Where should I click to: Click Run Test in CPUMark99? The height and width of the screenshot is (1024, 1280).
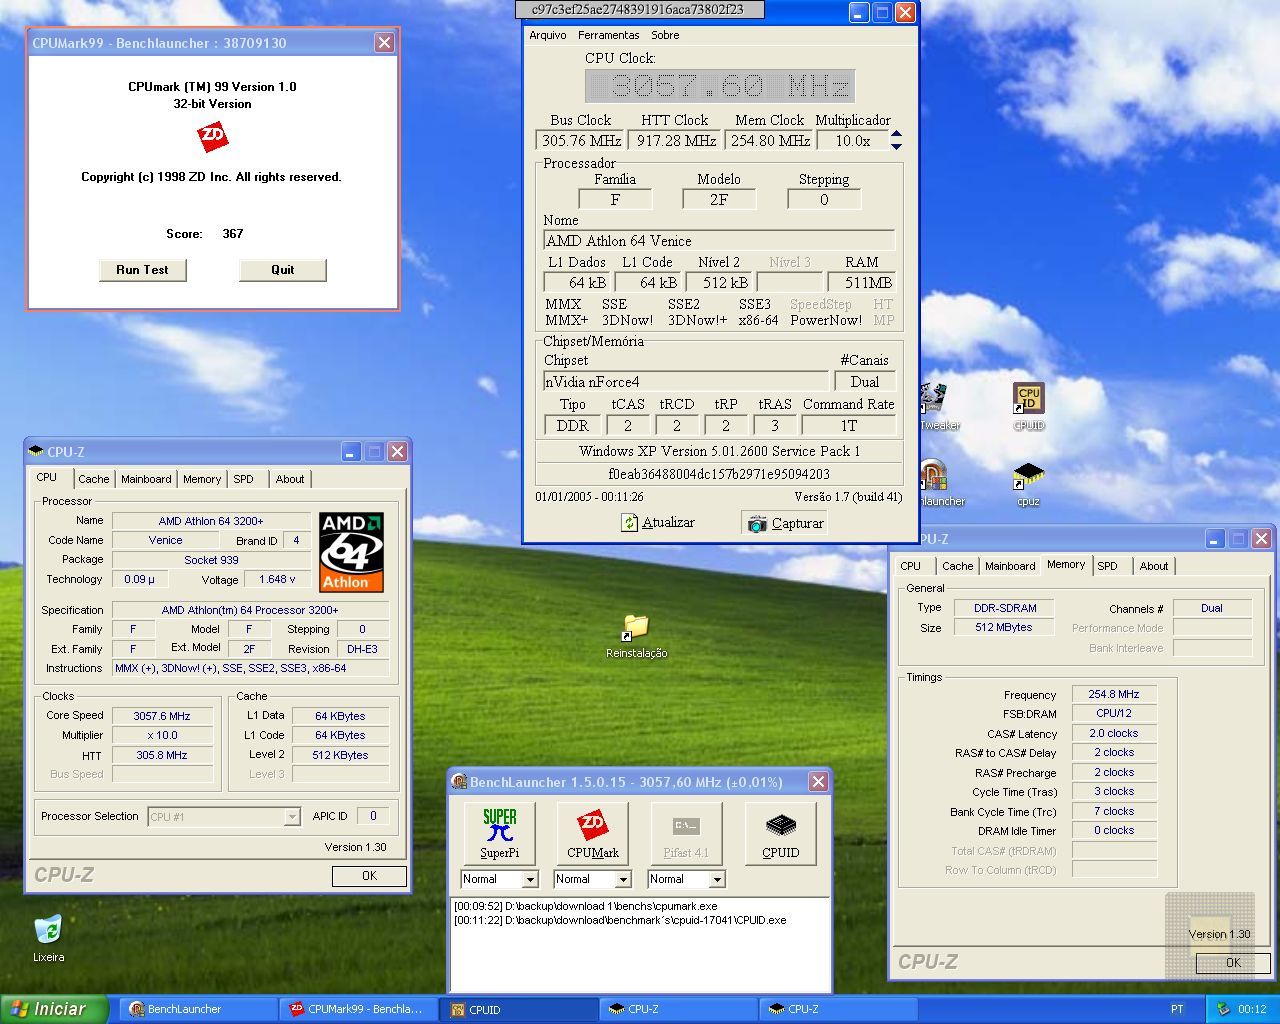pyautogui.click(x=142, y=270)
